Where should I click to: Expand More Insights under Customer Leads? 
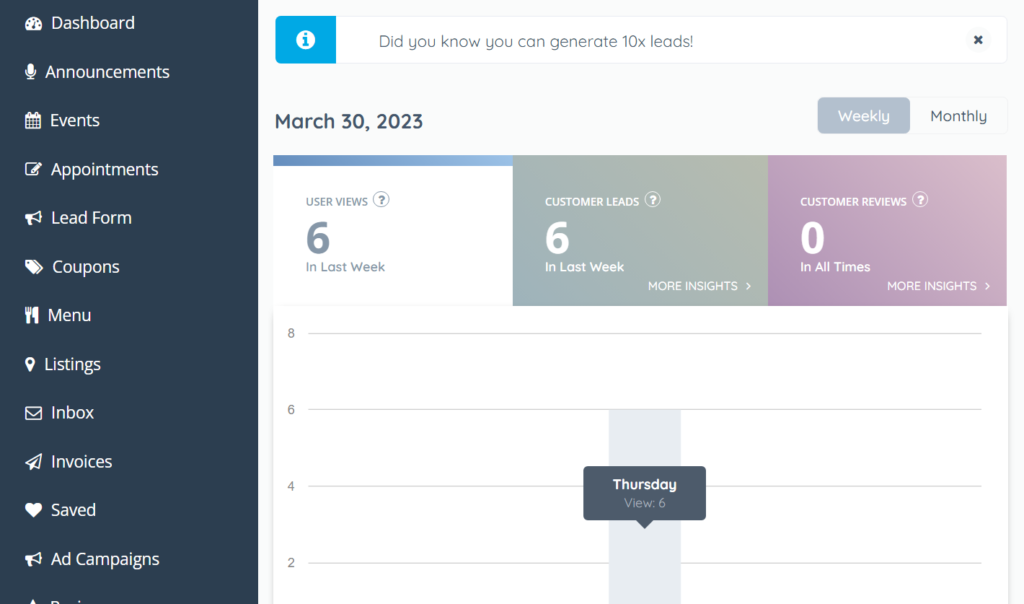tap(699, 286)
